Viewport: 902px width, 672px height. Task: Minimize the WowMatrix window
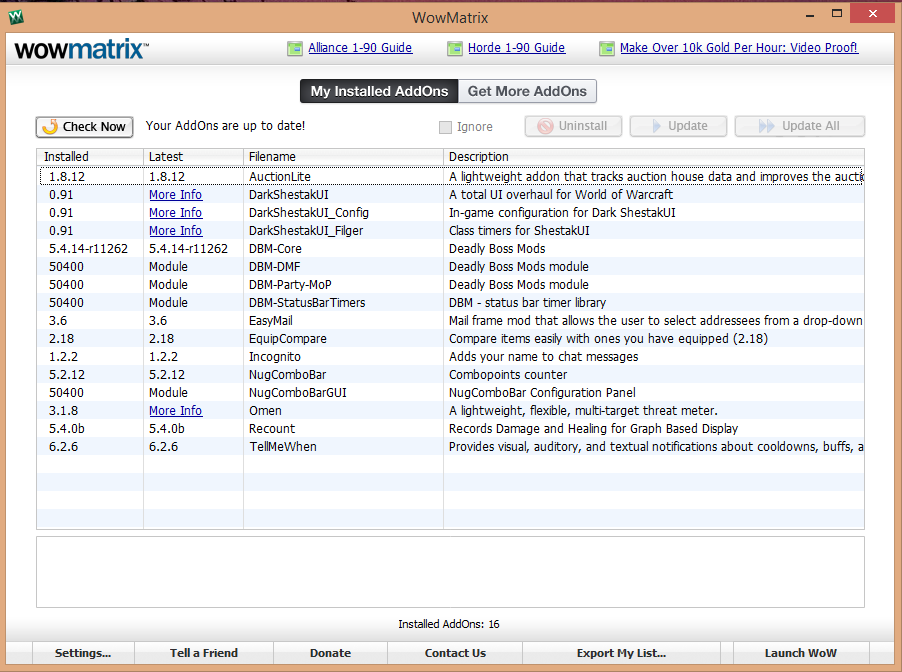coord(810,14)
